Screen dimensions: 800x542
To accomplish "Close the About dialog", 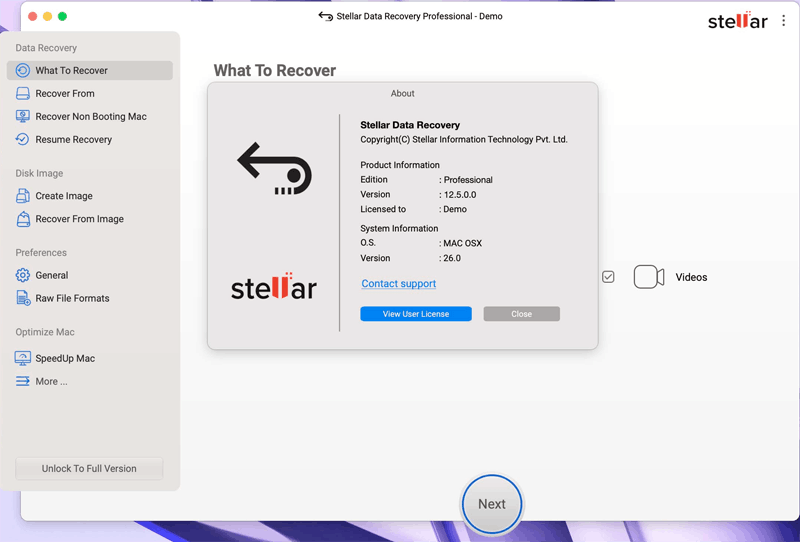I will pos(521,314).
